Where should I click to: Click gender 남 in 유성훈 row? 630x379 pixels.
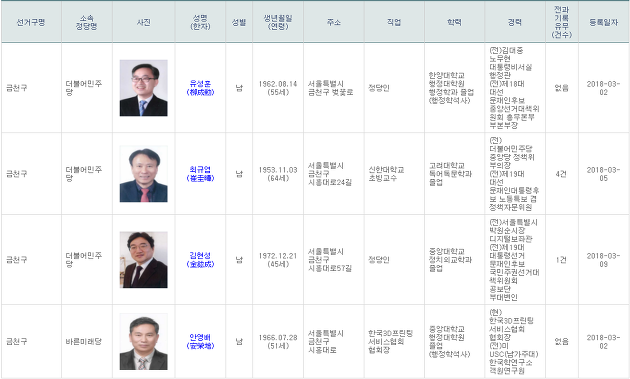click(x=239, y=88)
